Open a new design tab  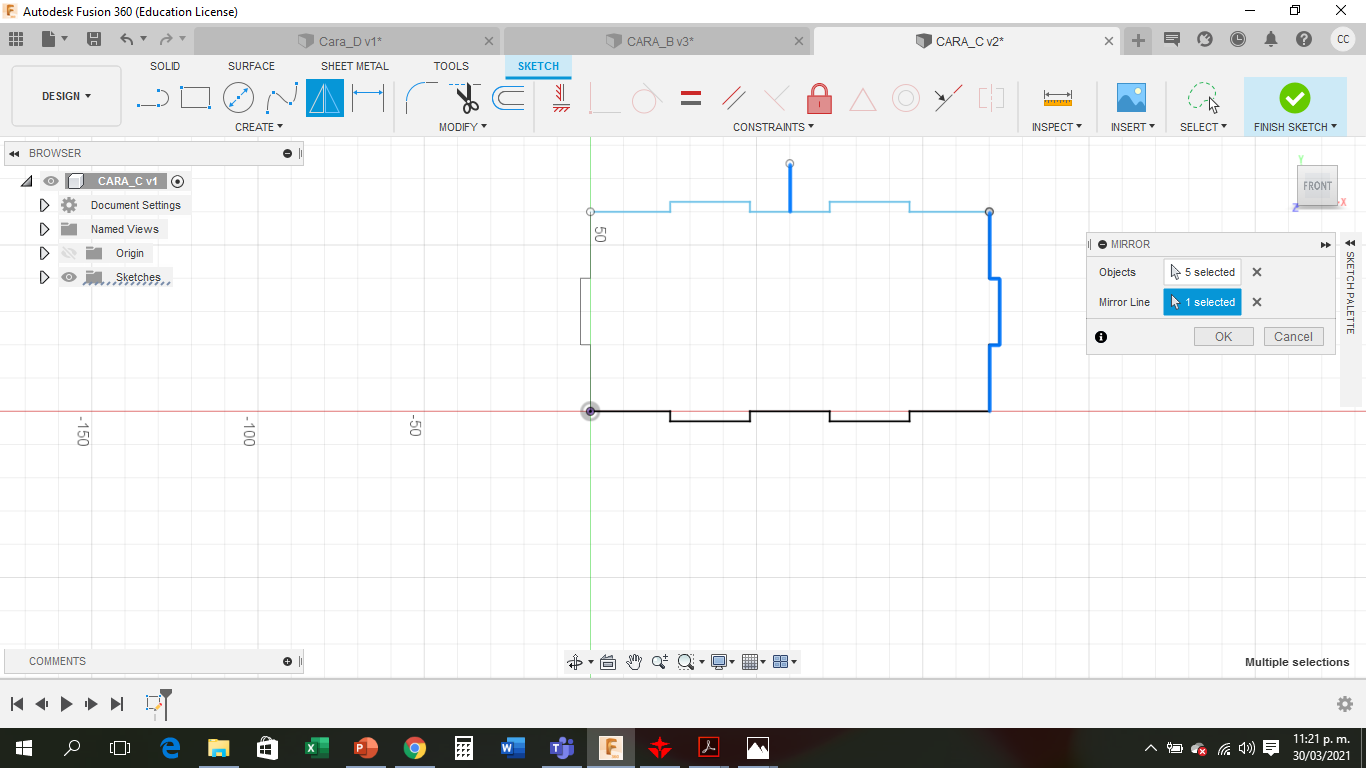(1138, 40)
